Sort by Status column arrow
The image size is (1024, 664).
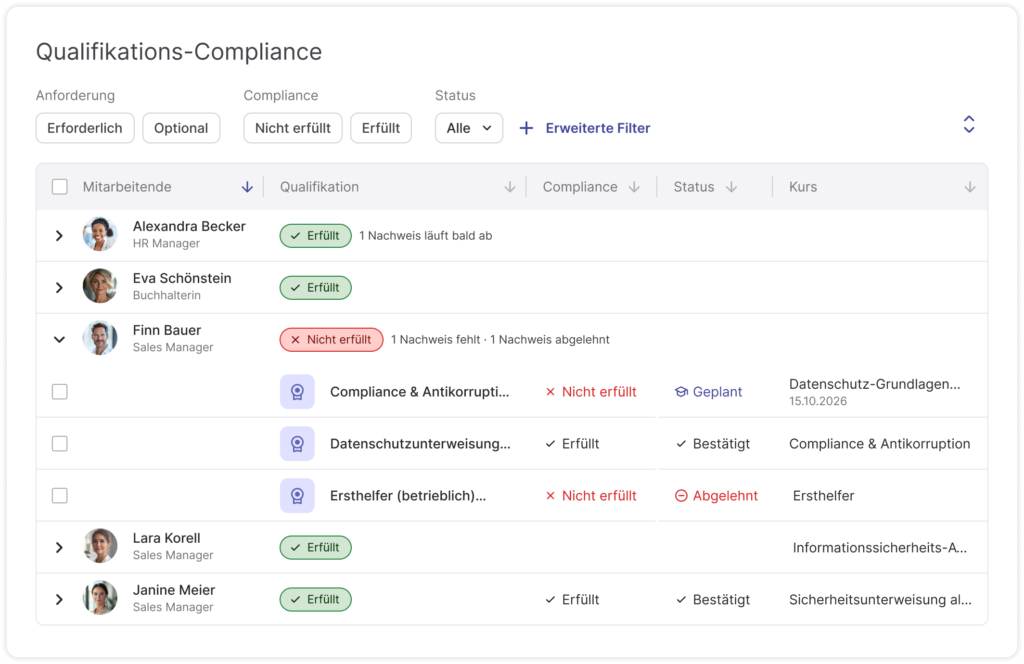731,187
